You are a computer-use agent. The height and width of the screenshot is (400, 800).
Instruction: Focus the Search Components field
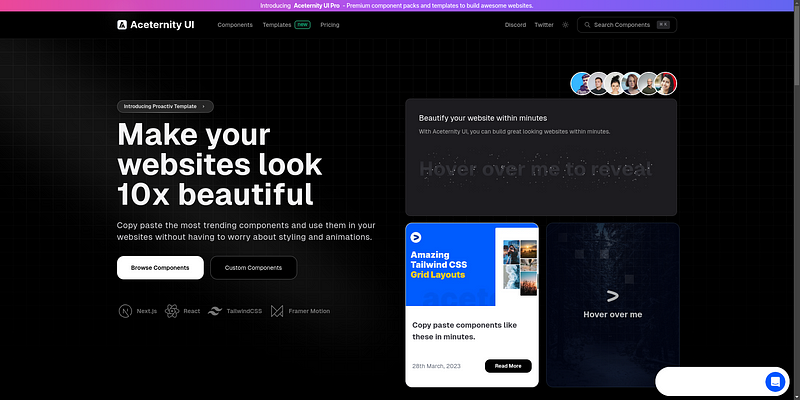(x=627, y=24)
